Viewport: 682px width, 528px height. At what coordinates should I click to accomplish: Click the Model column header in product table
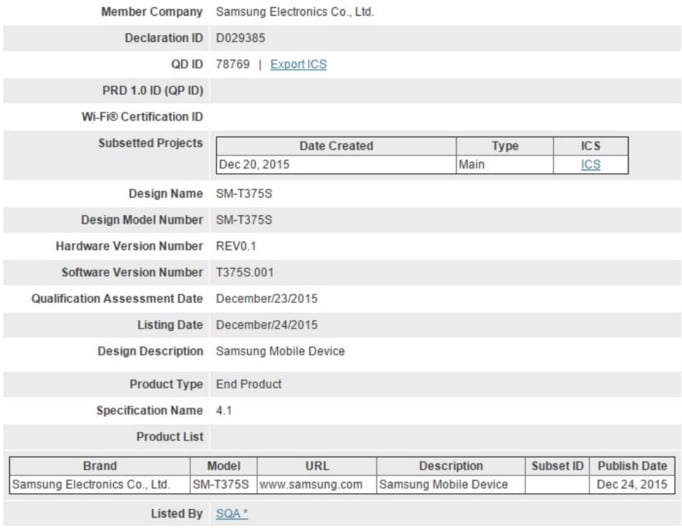224,466
